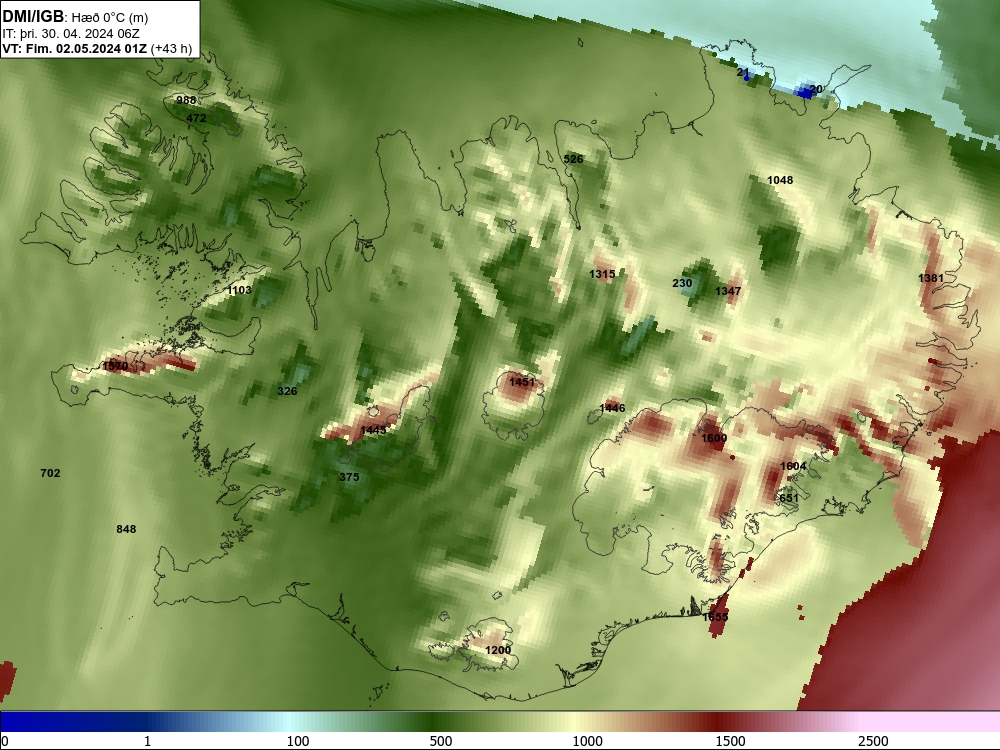Click the map value 326
The height and width of the screenshot is (750, 1000).
pos(287,391)
